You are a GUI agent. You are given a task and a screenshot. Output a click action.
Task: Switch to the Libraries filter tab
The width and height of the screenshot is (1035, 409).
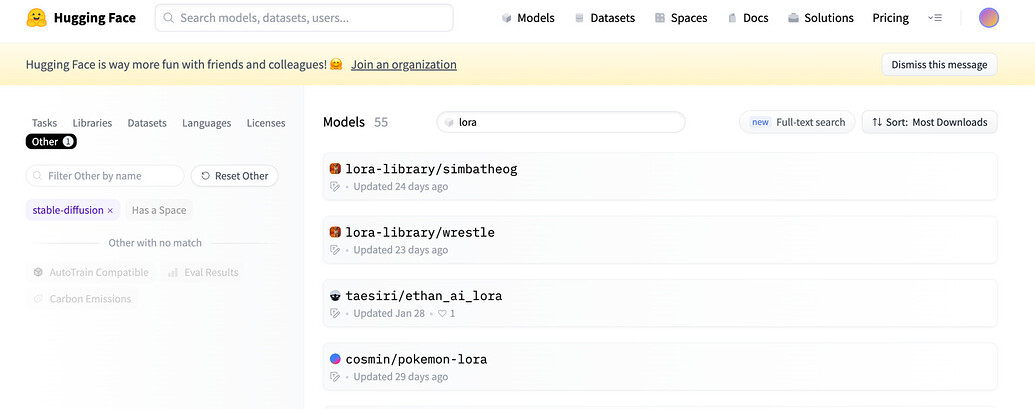(x=92, y=123)
